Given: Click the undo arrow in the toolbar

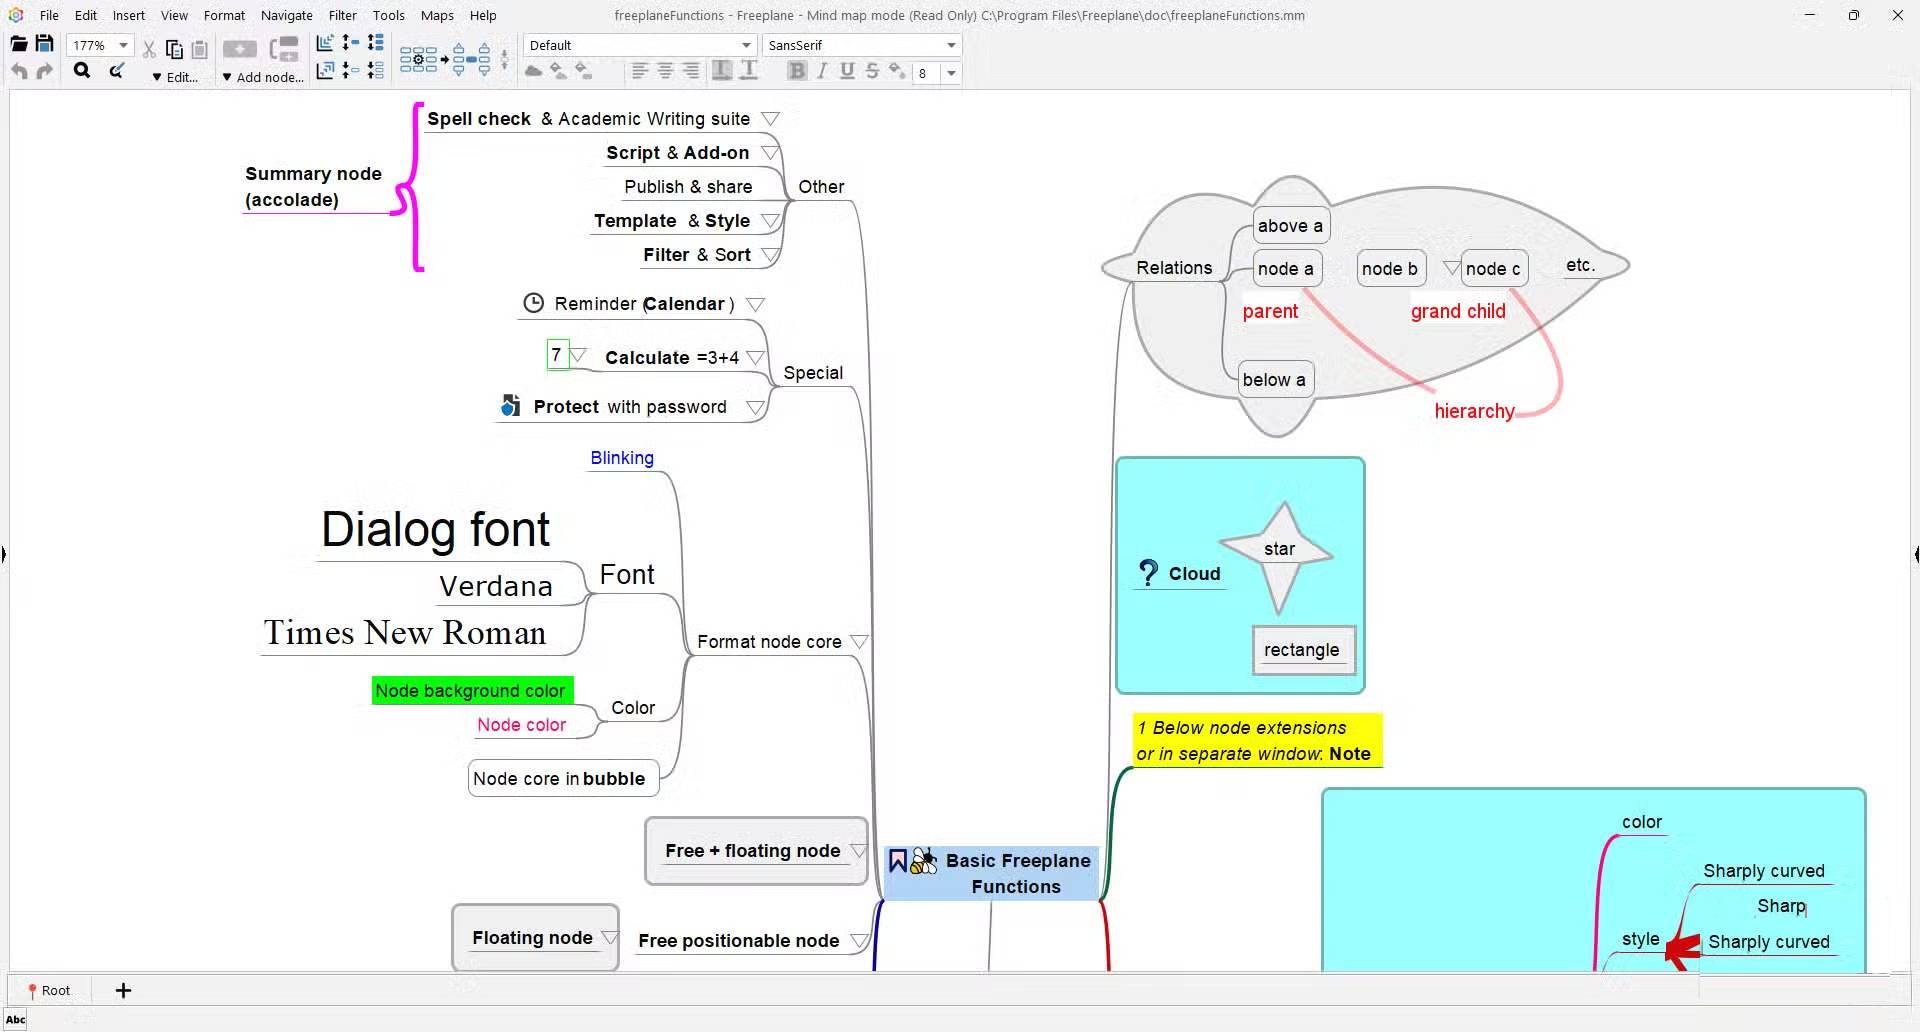Looking at the screenshot, I should (x=18, y=71).
